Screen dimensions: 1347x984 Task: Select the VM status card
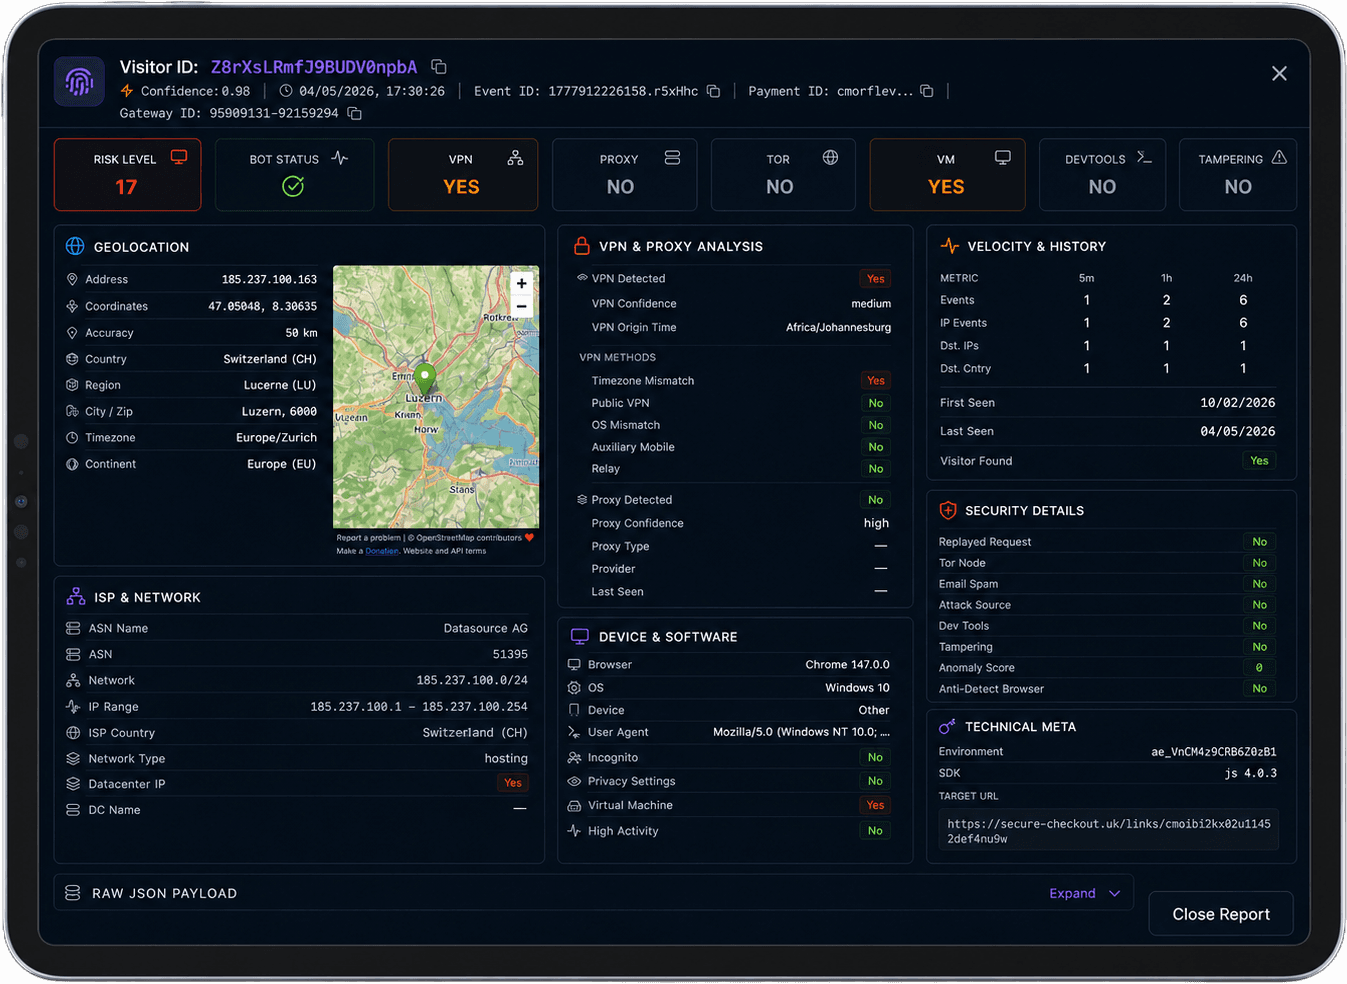pyautogui.click(x=947, y=175)
